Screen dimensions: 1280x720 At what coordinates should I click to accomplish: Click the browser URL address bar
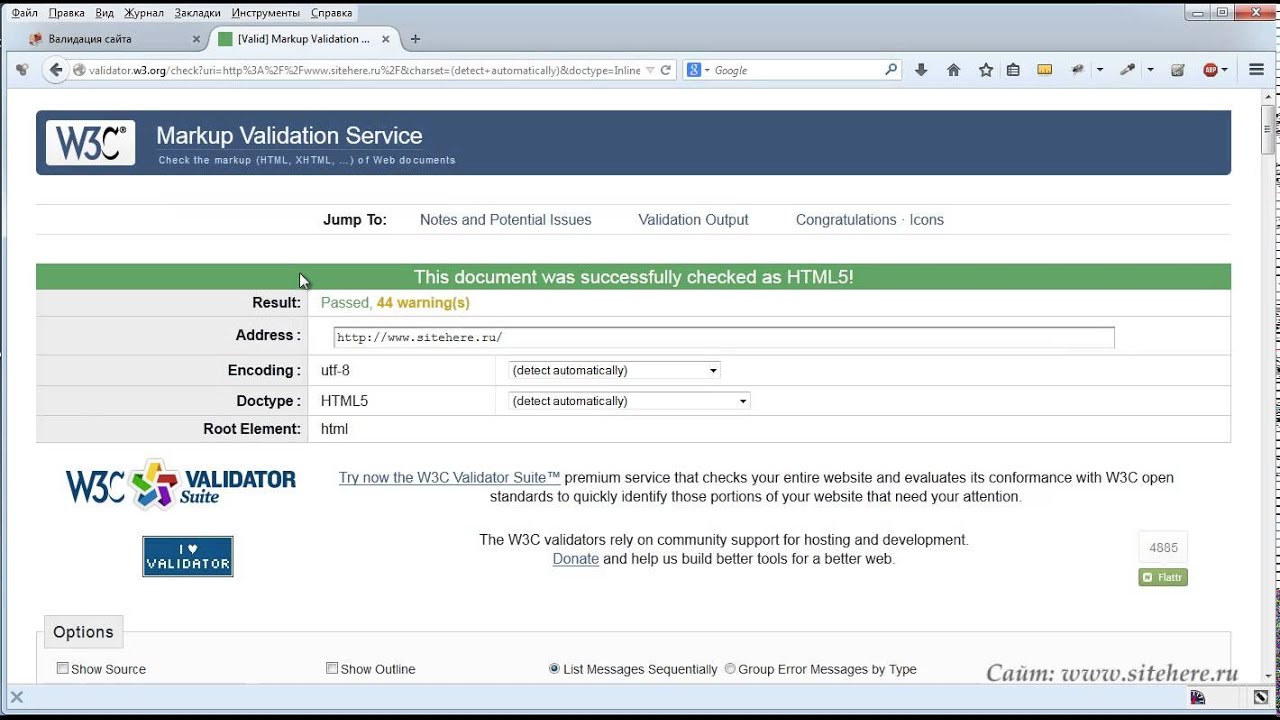363,70
